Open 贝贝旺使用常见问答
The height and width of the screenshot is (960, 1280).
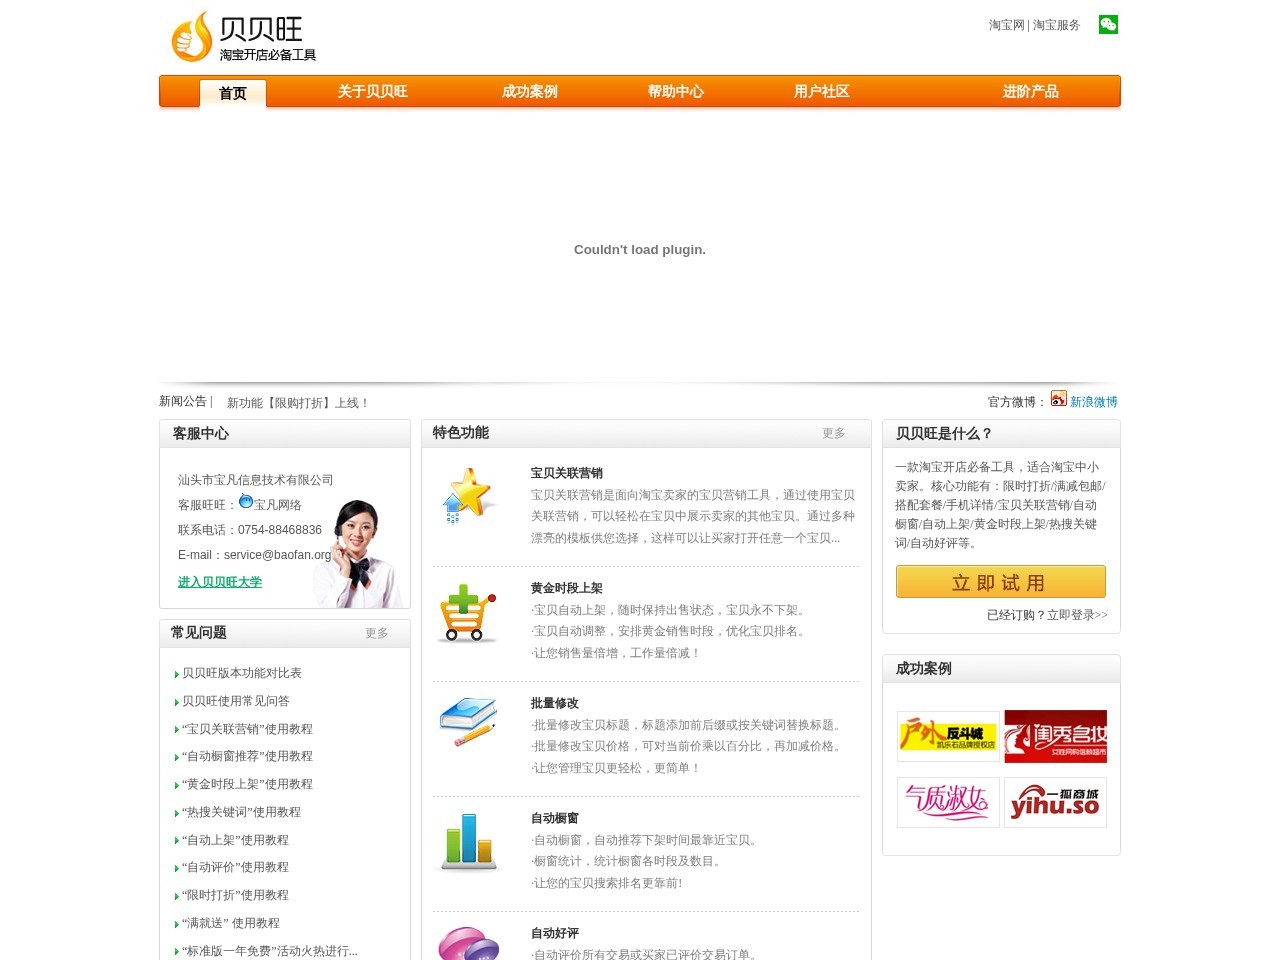point(236,701)
